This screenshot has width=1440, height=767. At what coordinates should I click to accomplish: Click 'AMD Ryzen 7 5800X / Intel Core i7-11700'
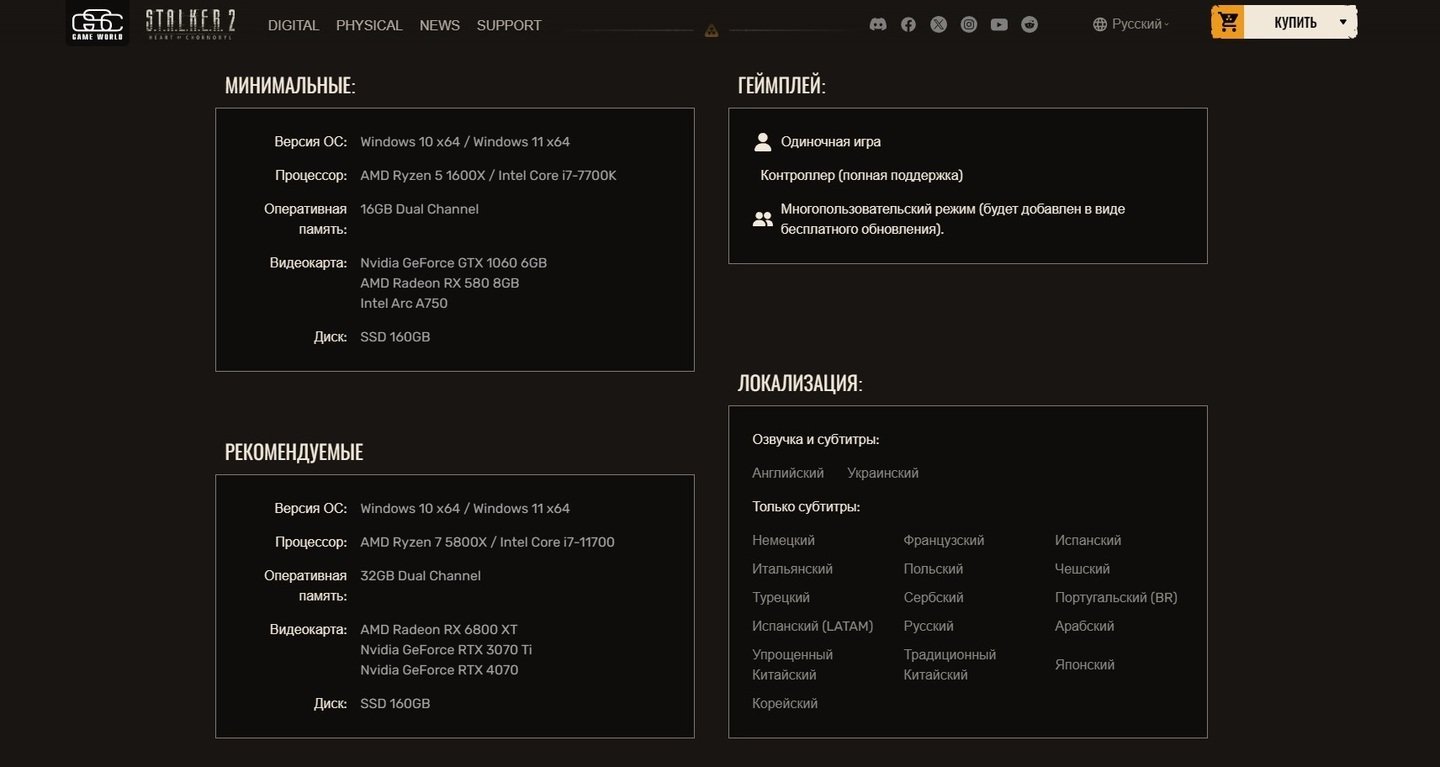click(x=487, y=542)
